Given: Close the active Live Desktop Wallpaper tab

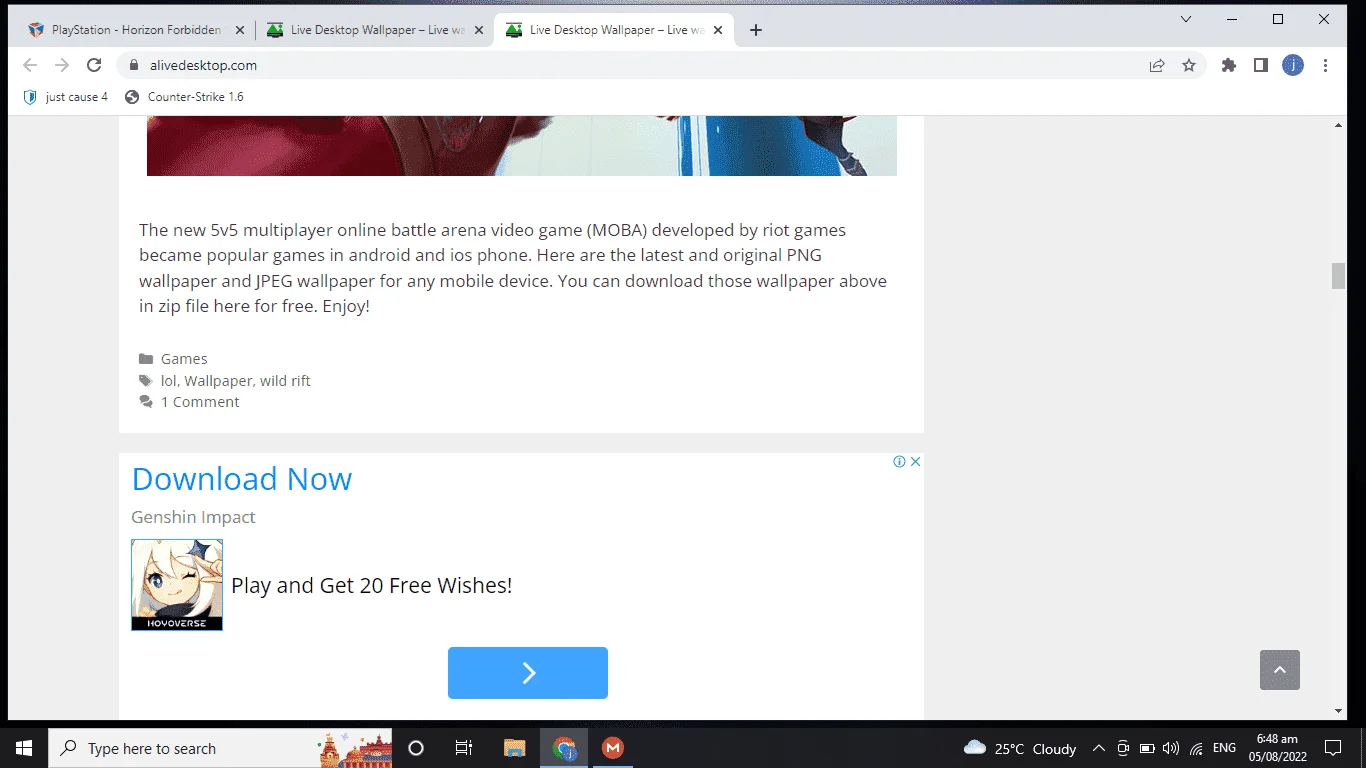Looking at the screenshot, I should click(717, 30).
